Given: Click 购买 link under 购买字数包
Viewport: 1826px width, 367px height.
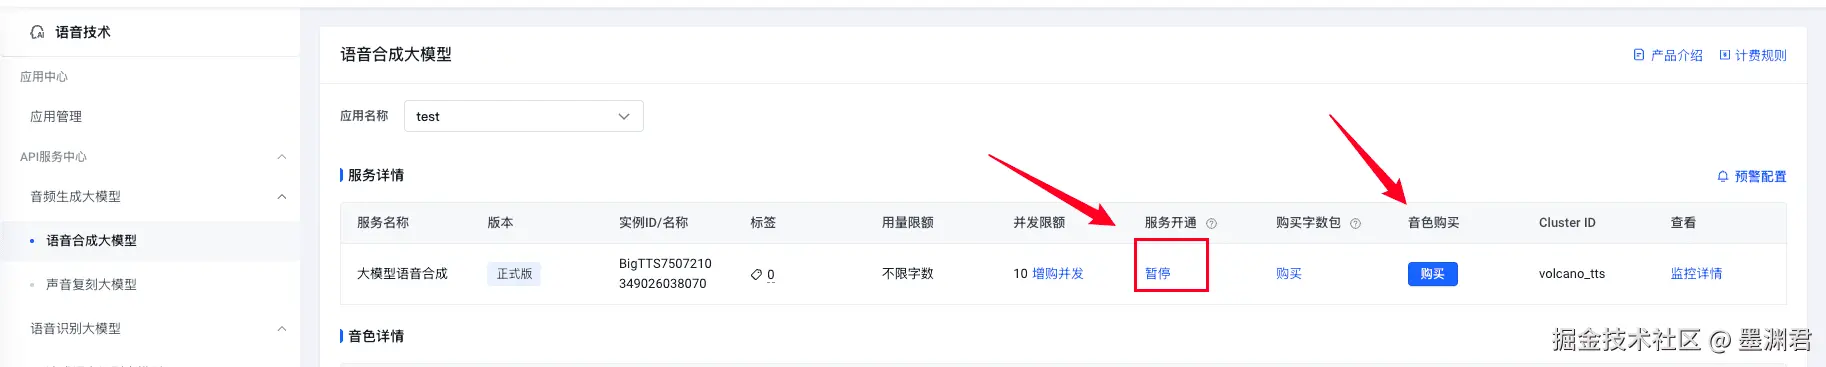Looking at the screenshot, I should click(x=1289, y=273).
